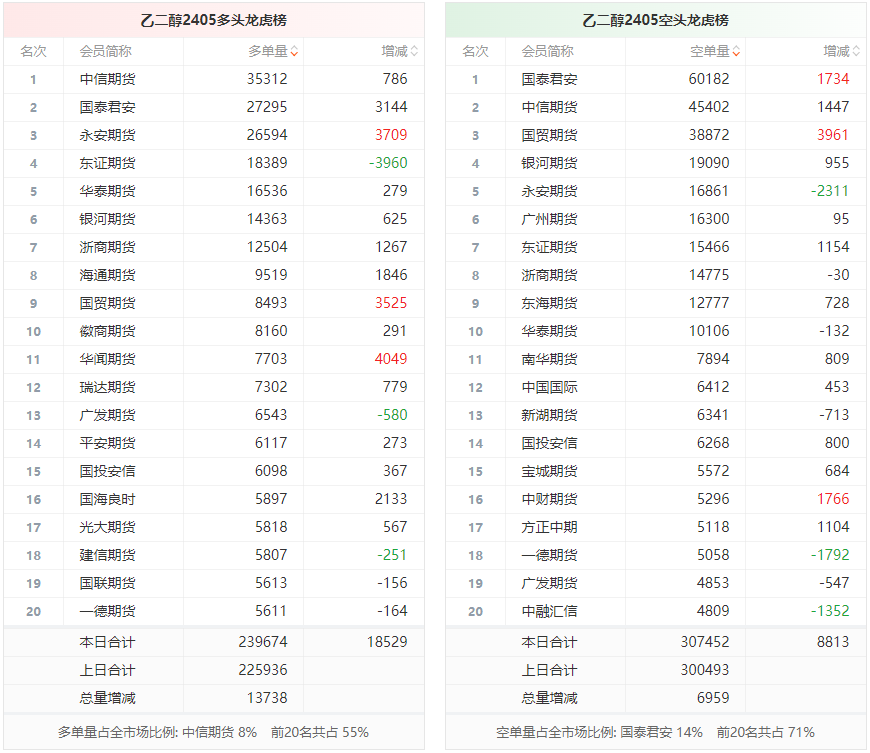Select 建信期货 in long ranking

tap(107, 555)
